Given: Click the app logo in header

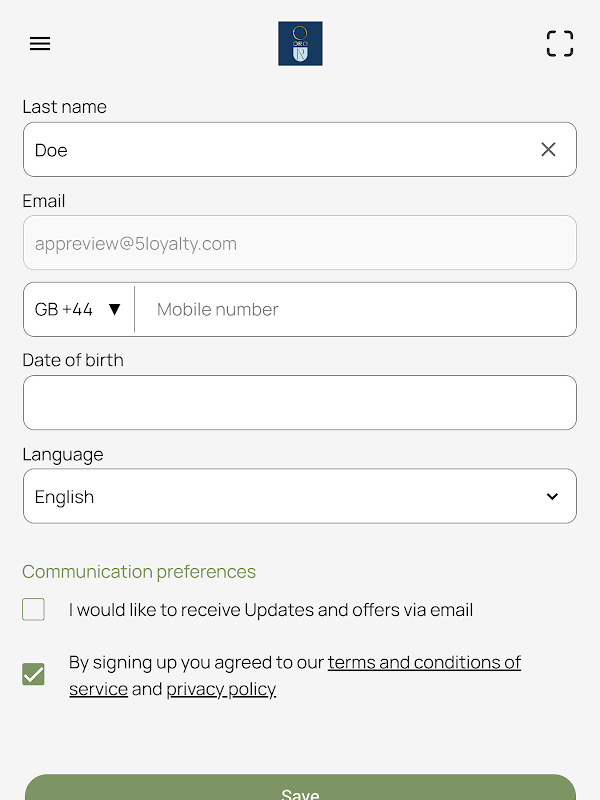Looking at the screenshot, I should (300, 44).
